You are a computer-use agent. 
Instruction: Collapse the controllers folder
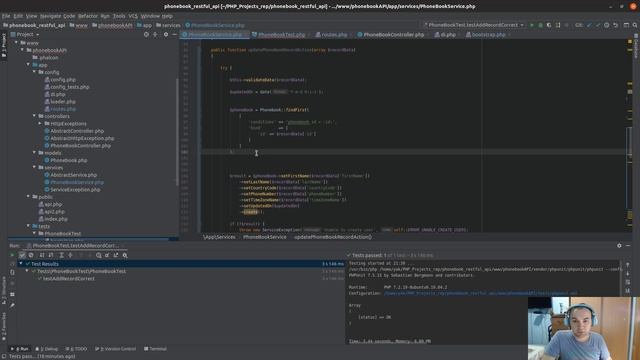(34, 116)
